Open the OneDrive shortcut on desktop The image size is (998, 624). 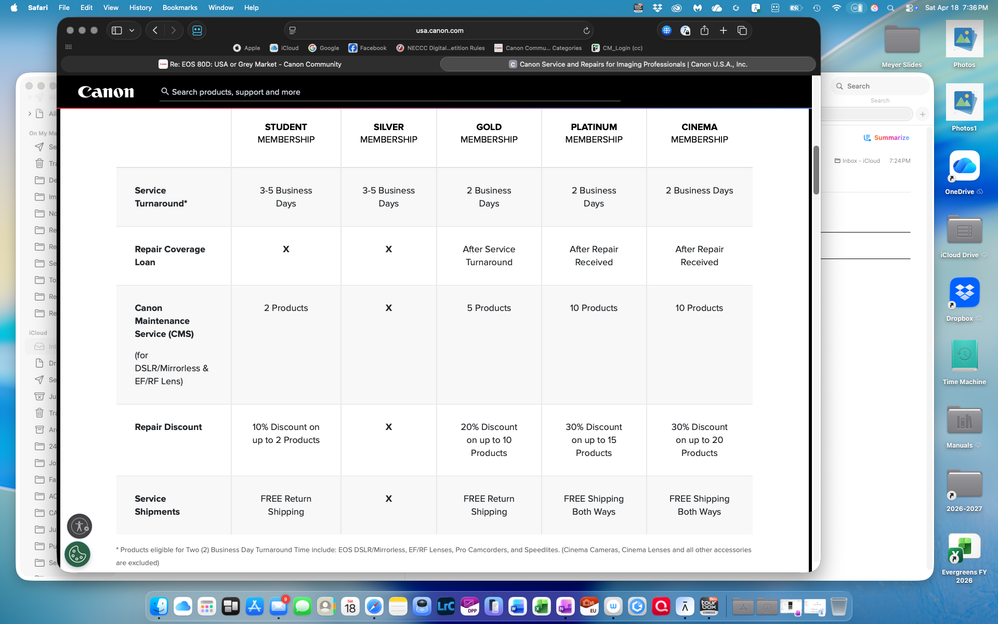(x=964, y=172)
